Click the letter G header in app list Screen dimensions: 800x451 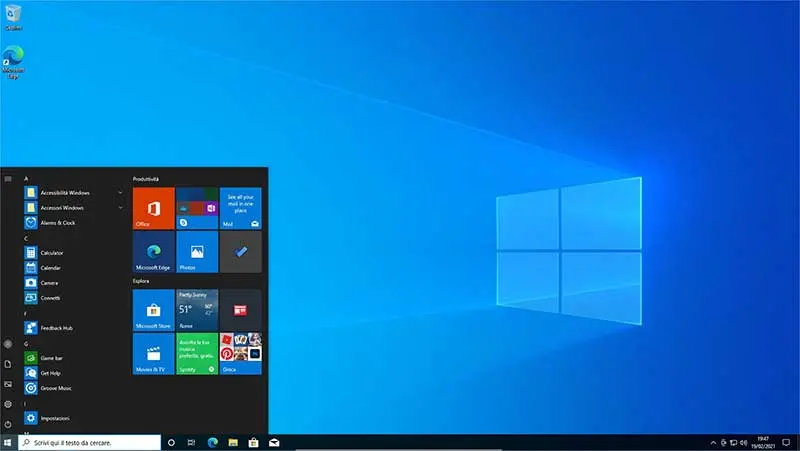coord(26,343)
